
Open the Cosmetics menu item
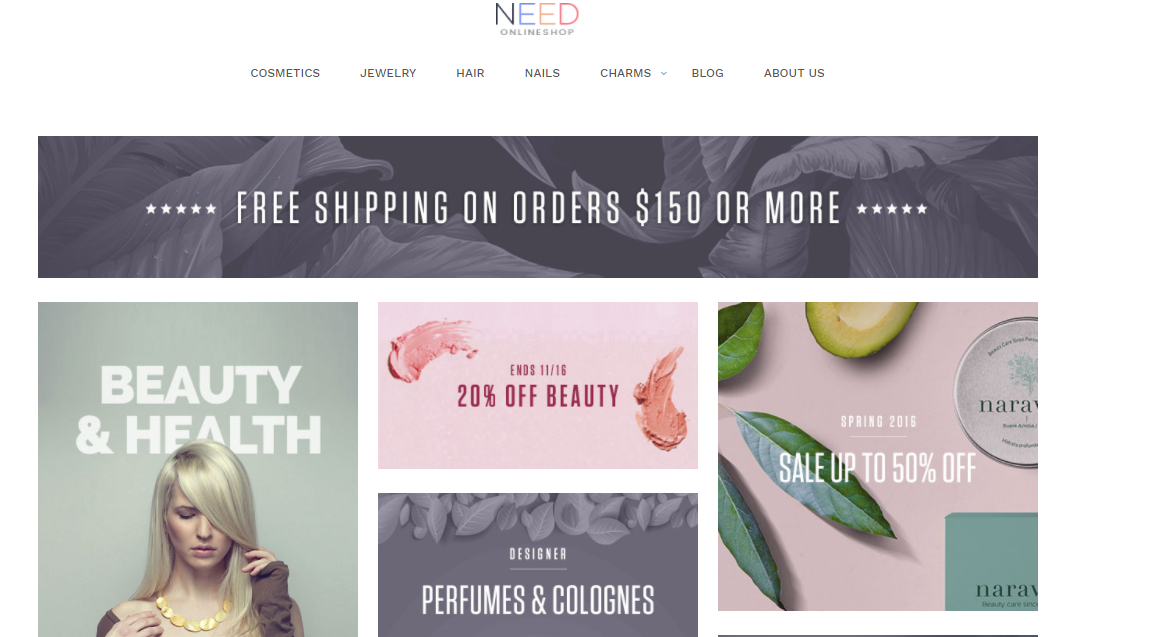285,73
